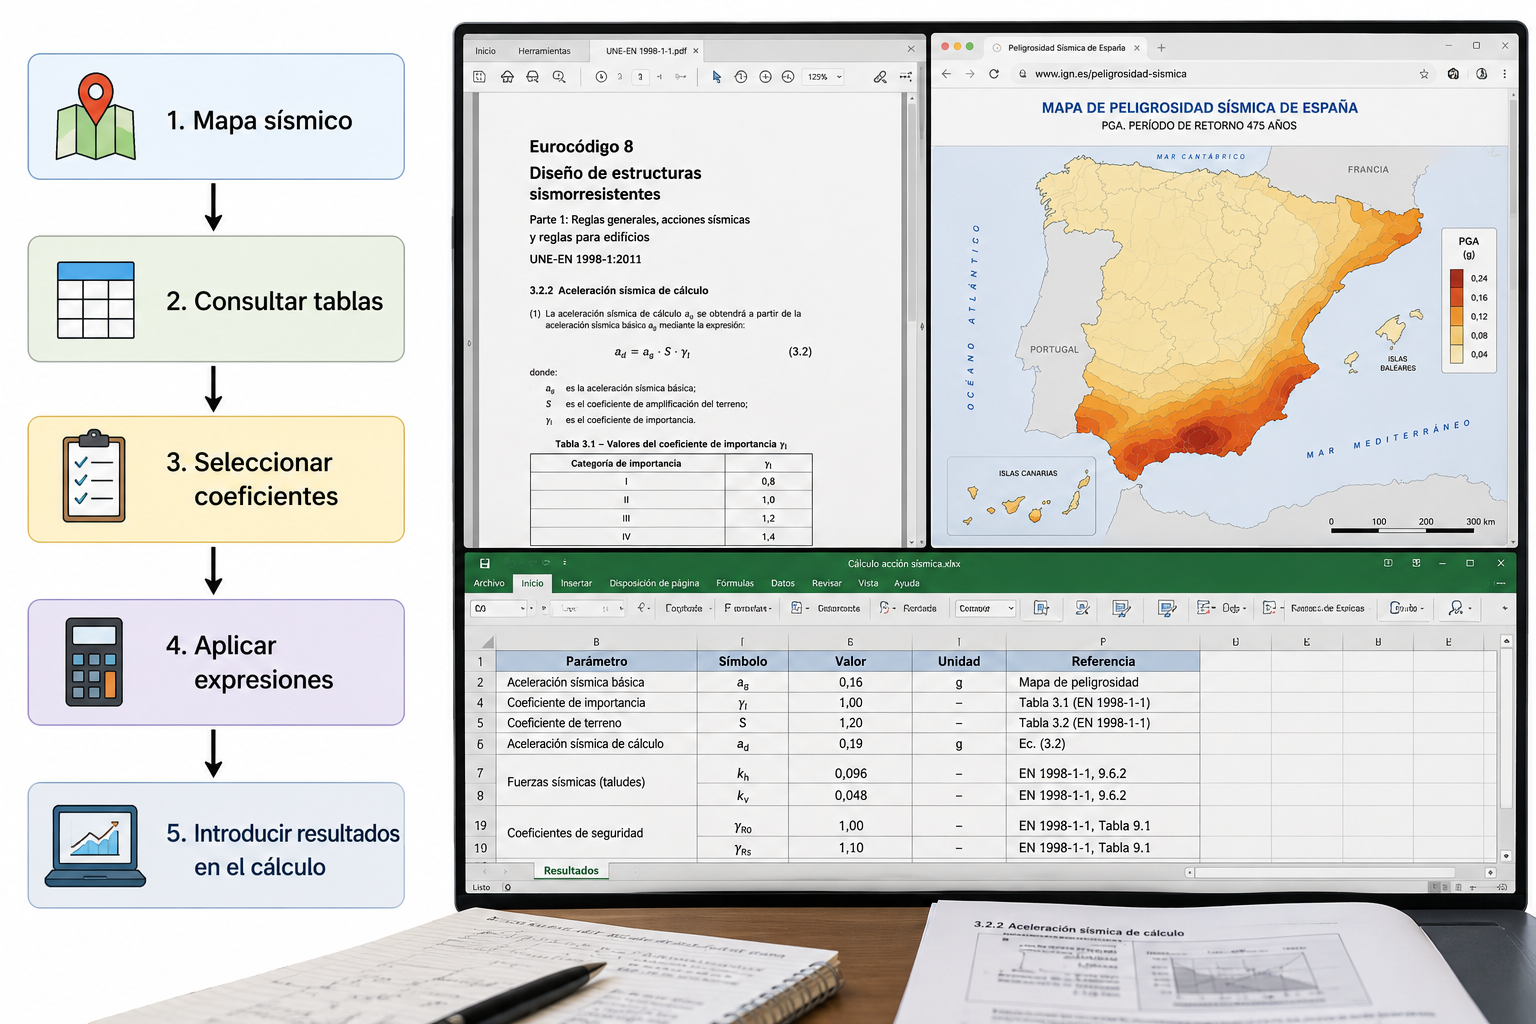Click the first ribbon icon after the number format combo box

1041,608
